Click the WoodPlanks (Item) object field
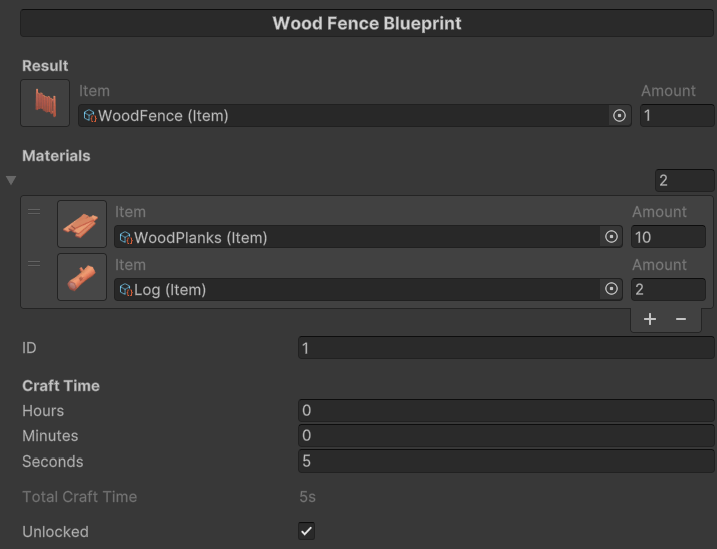 355,237
